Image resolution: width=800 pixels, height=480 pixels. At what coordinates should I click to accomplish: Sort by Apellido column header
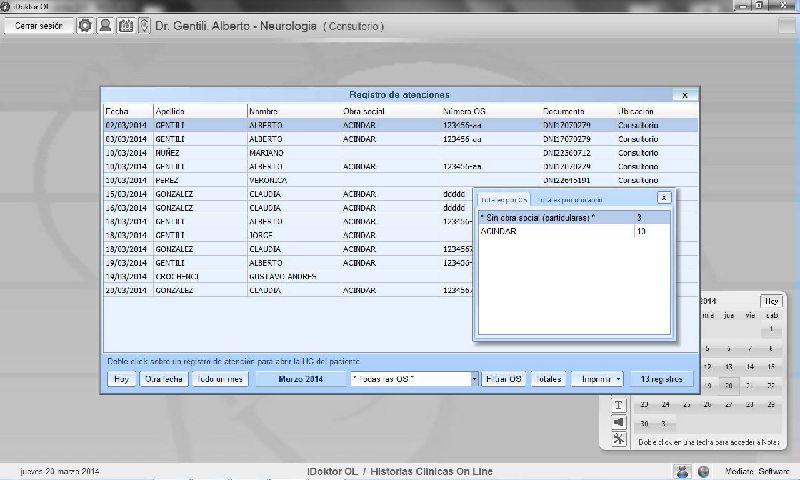[x=200, y=111]
